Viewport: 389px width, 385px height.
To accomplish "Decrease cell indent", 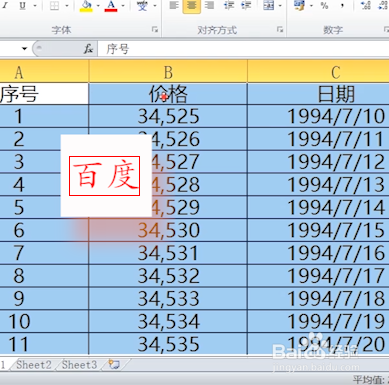I will (229, 5).
